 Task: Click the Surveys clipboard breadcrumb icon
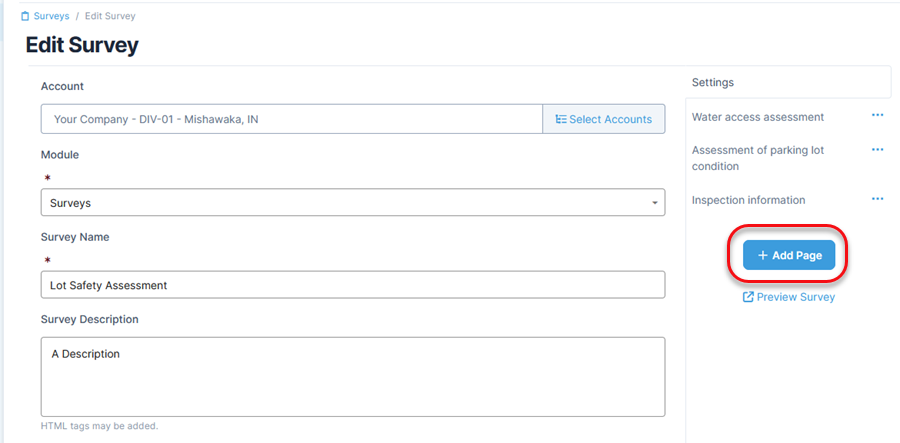[x=25, y=17]
